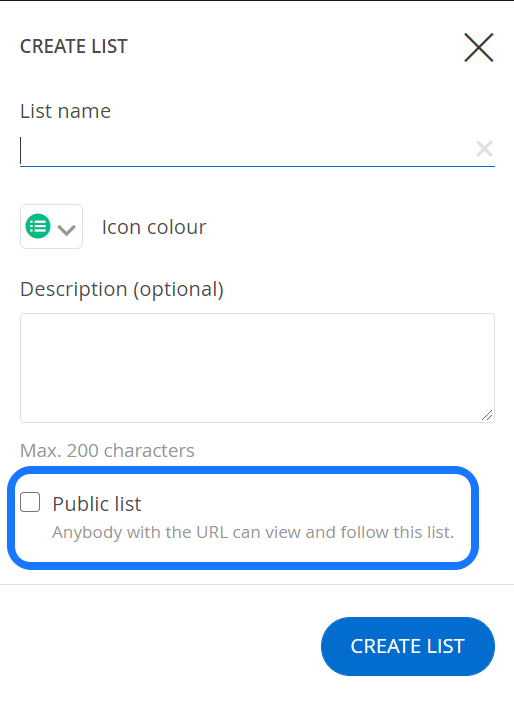Select the Icon colour label
This screenshot has height=703, width=514.
pyautogui.click(x=154, y=227)
